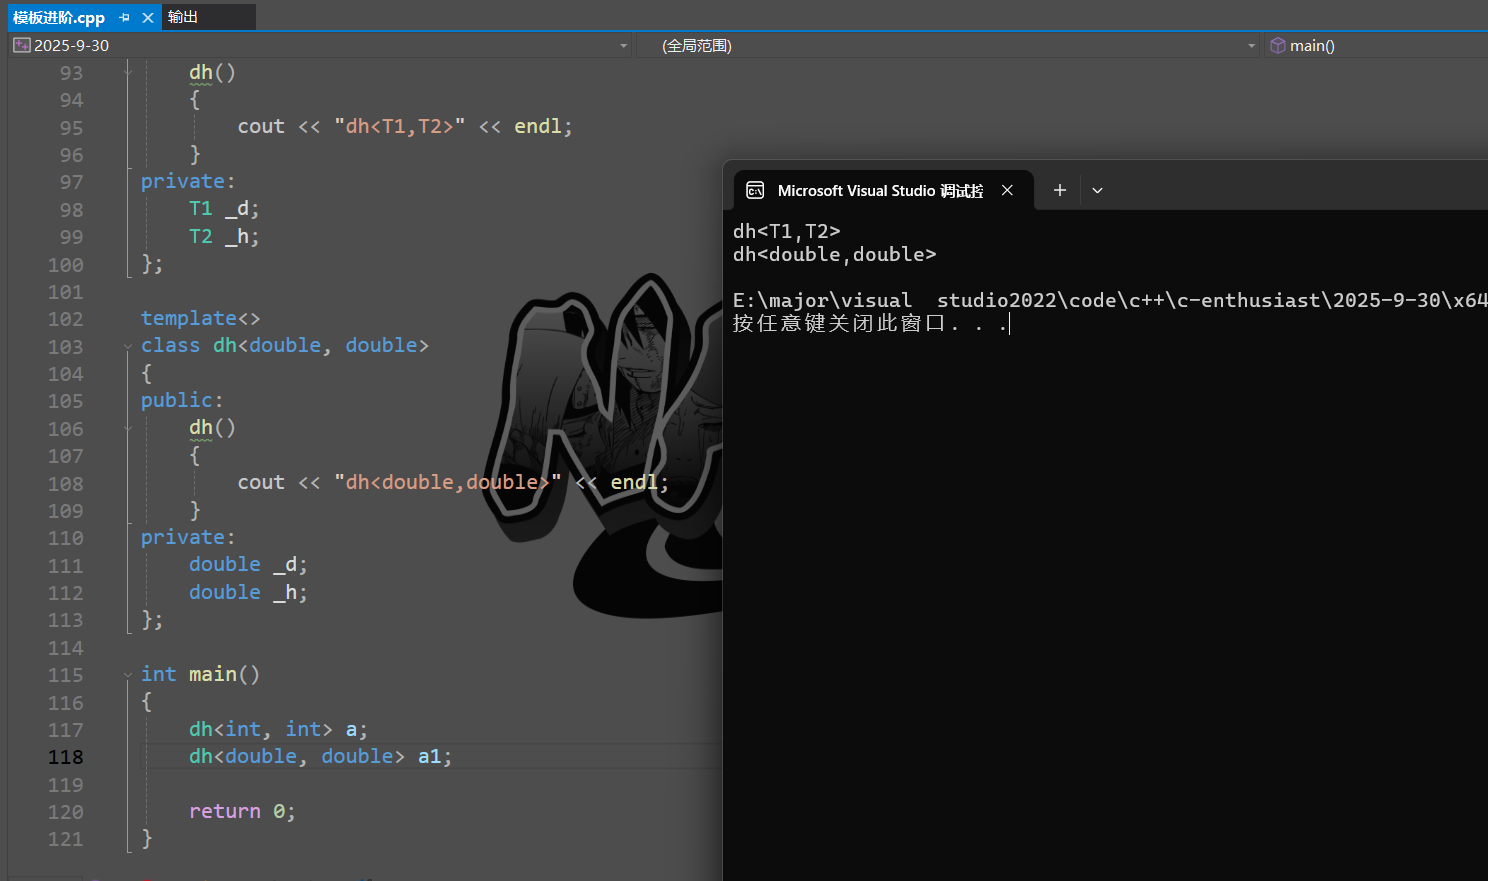This screenshot has width=1488, height=881.
Task: Click the cube icon beside main()
Action: click(x=1277, y=46)
